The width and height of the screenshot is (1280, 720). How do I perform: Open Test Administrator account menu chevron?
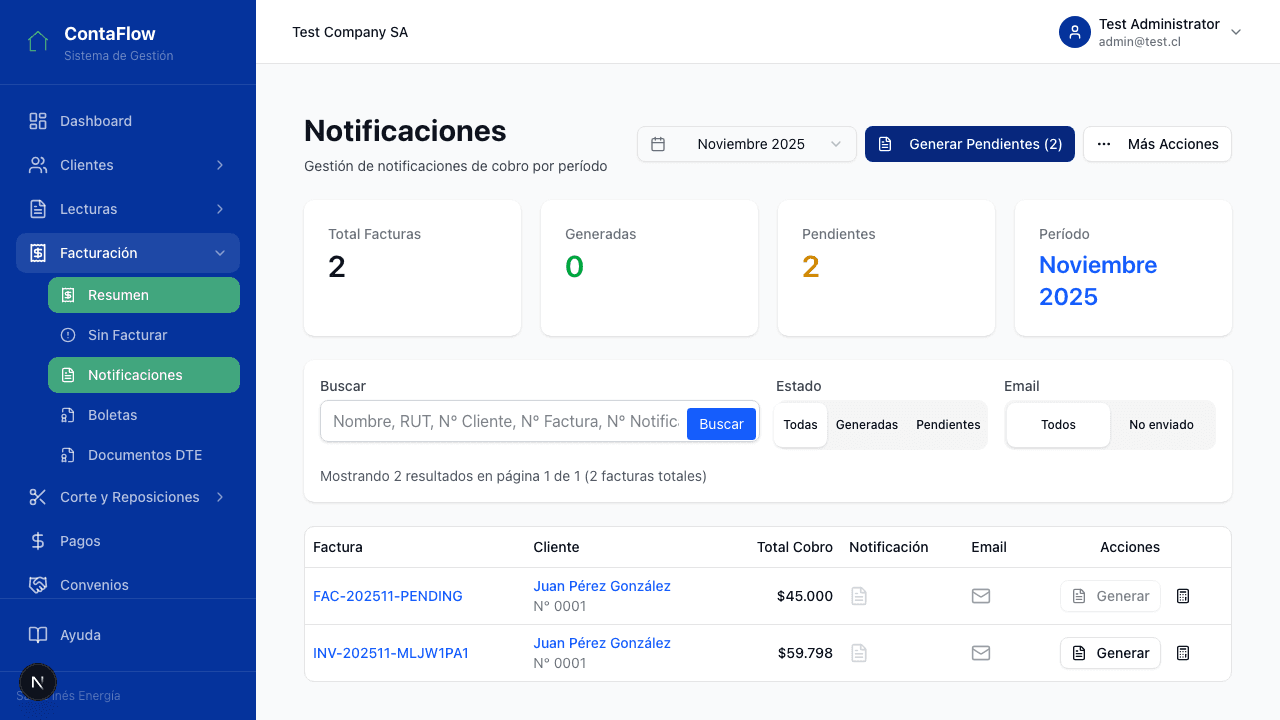(1236, 32)
